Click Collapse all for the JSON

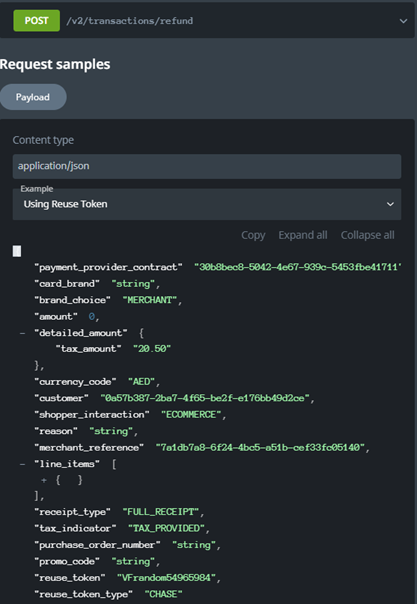(367, 235)
